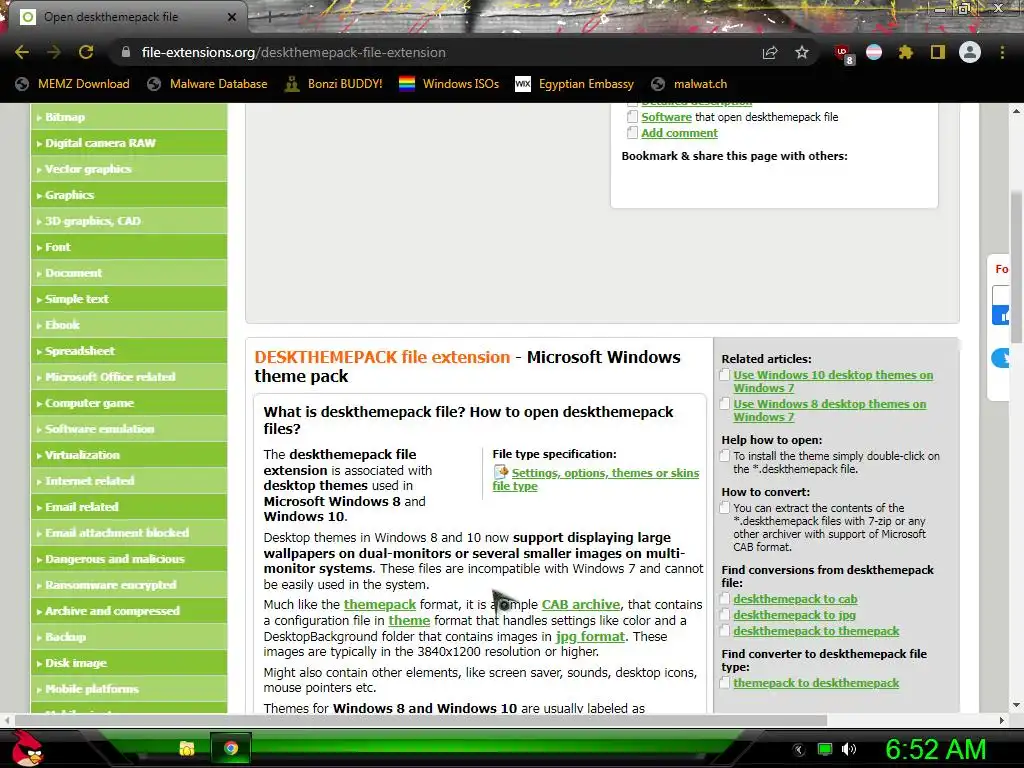This screenshot has width=1024, height=768.
Task: Click the page icon beside Add comment
Action: tap(632, 133)
